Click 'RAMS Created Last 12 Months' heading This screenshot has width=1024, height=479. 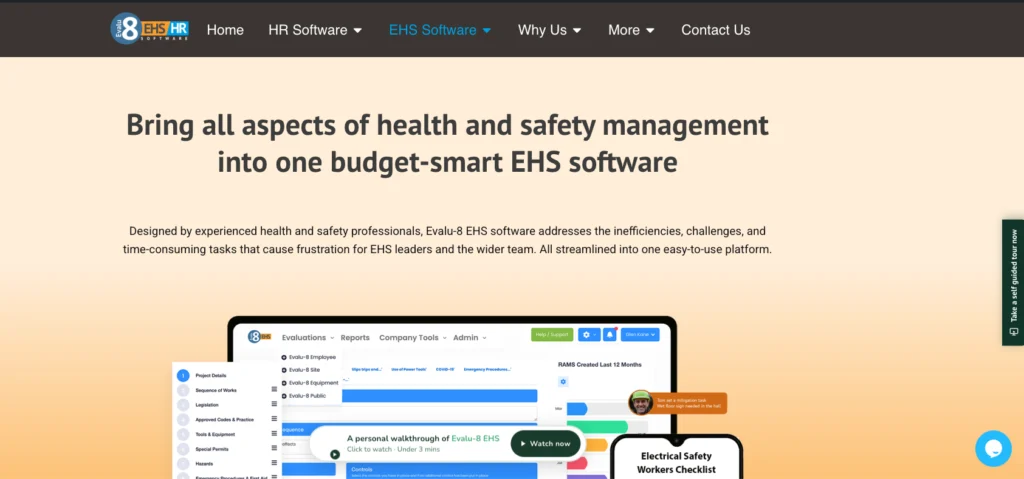(600, 365)
